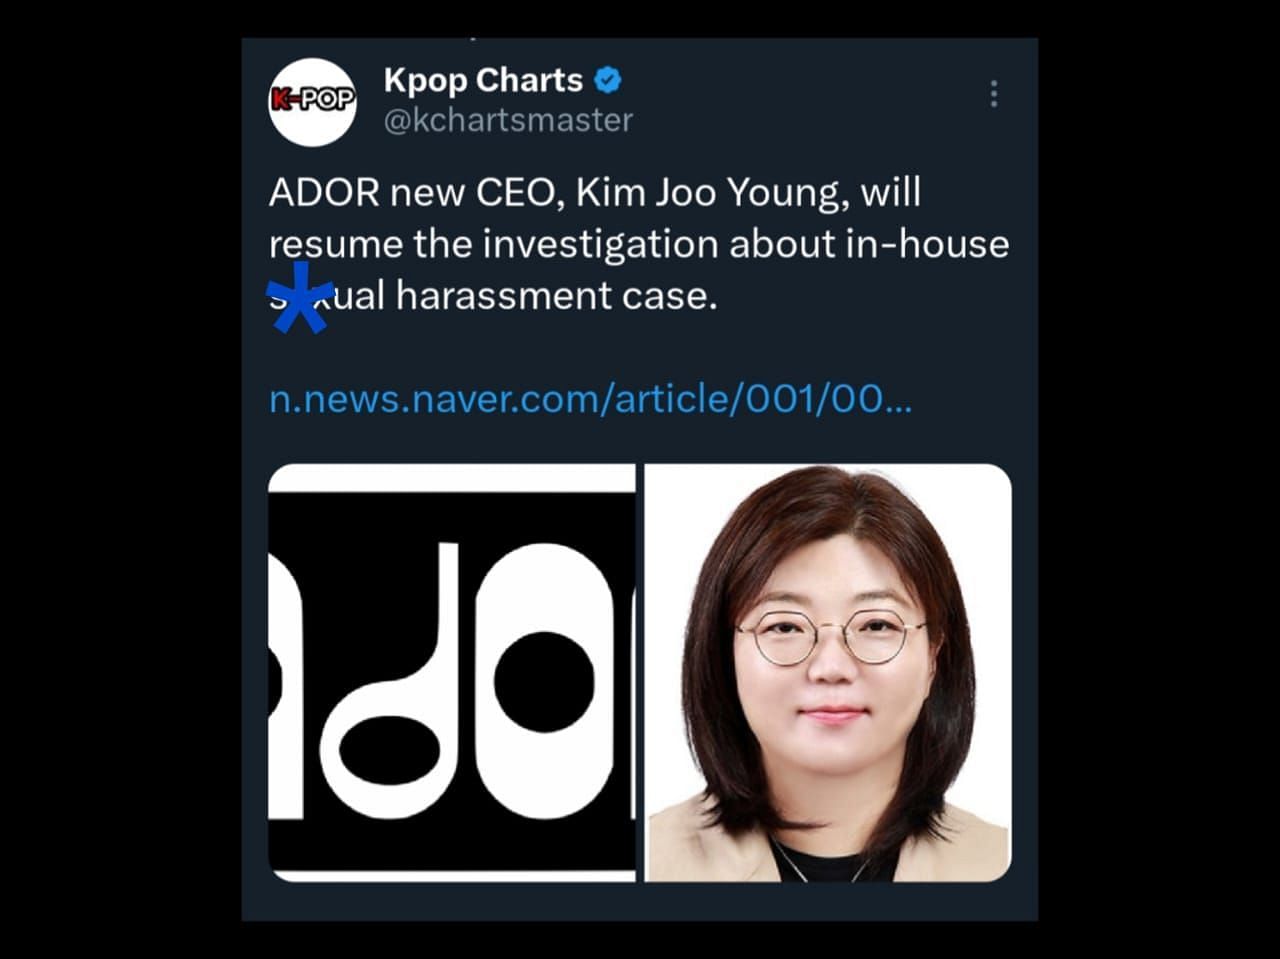This screenshot has height=959, width=1280.
Task: Open the three-dot more options menu
Action: [993, 94]
